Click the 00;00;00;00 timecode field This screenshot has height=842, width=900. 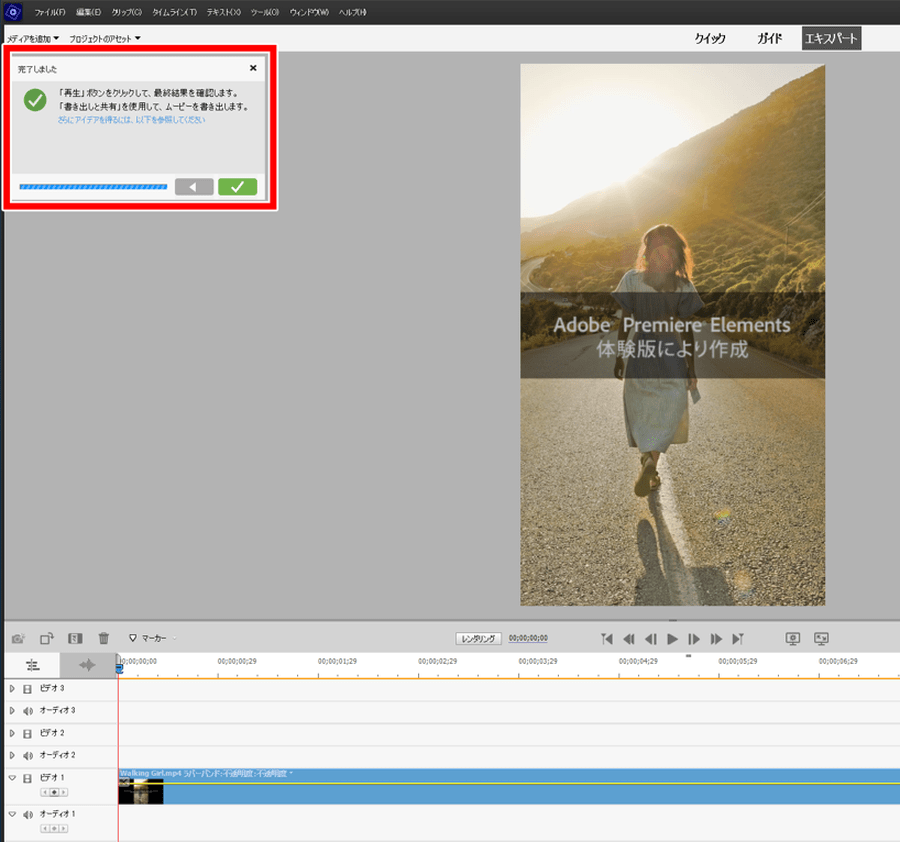(x=528, y=638)
